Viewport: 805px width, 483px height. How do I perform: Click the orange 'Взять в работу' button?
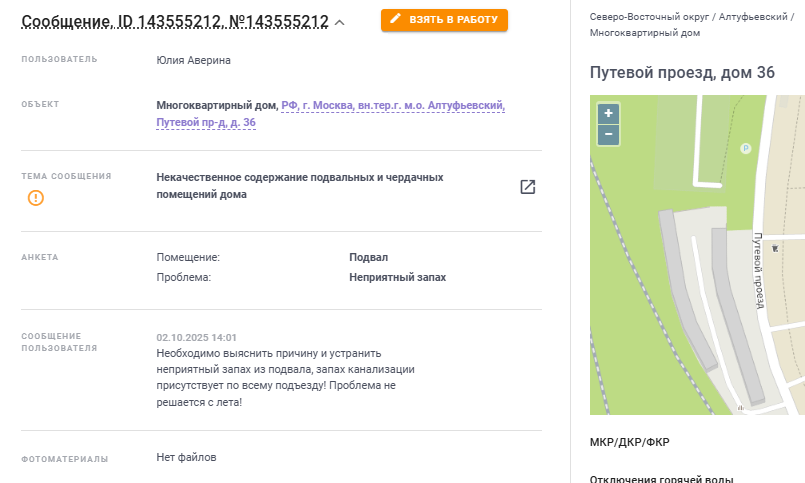(444, 20)
